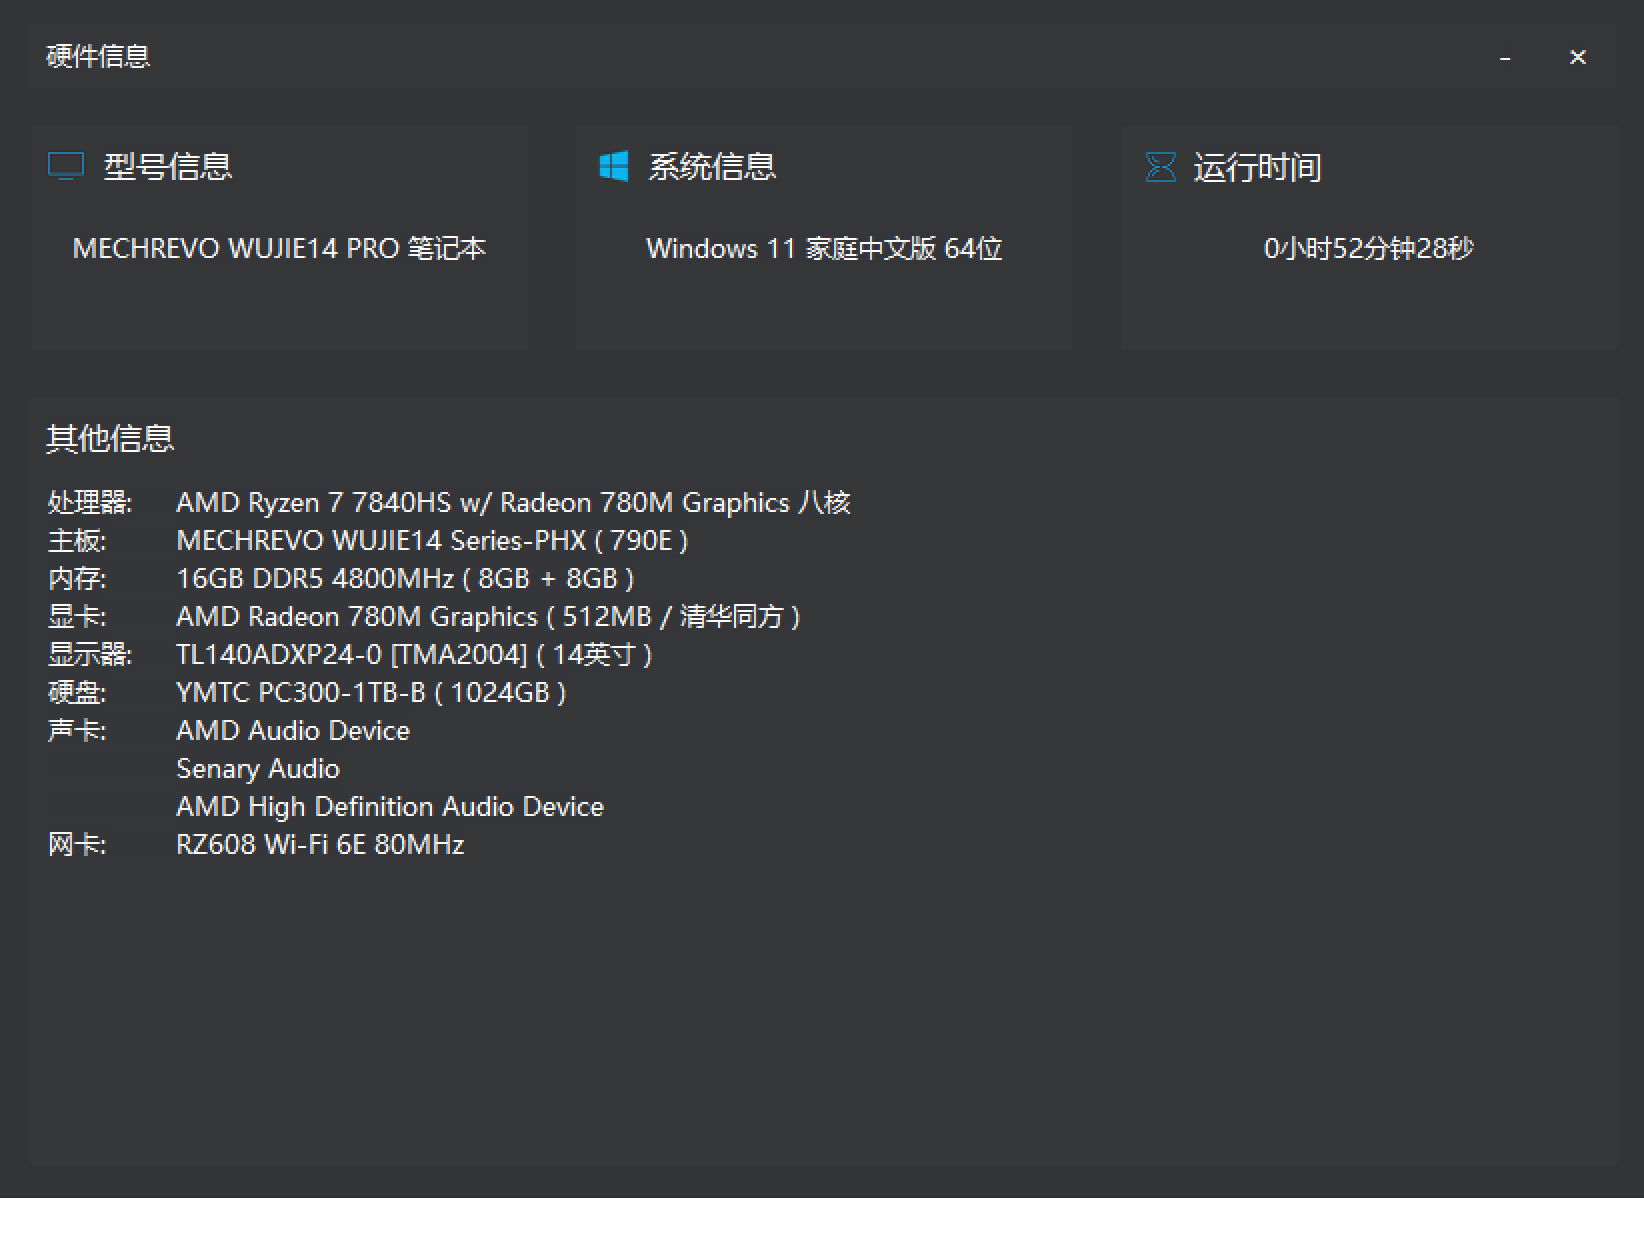Click the TL140ADXP24-0 display entry

click(413, 654)
